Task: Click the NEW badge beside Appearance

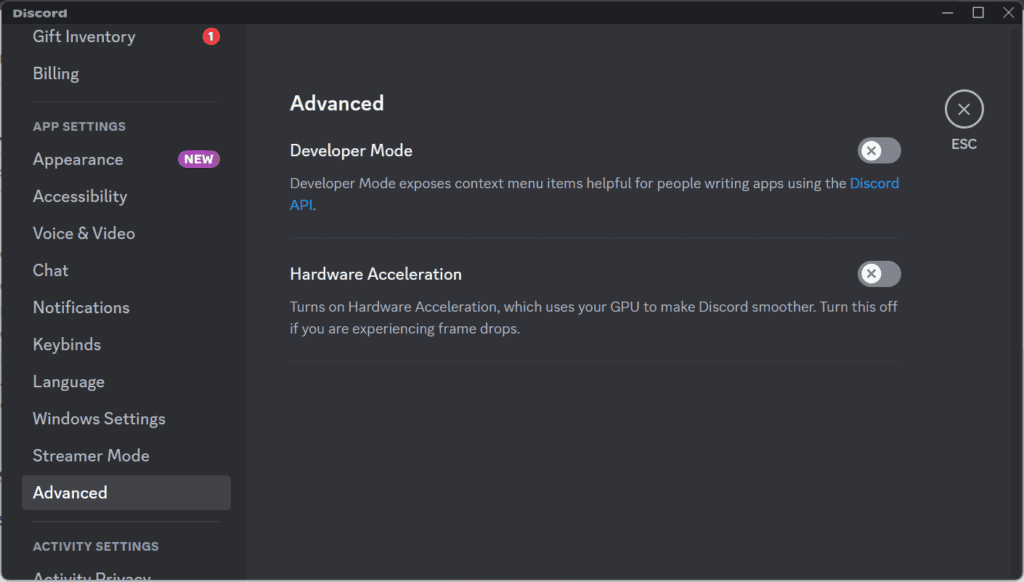Action: click(199, 159)
